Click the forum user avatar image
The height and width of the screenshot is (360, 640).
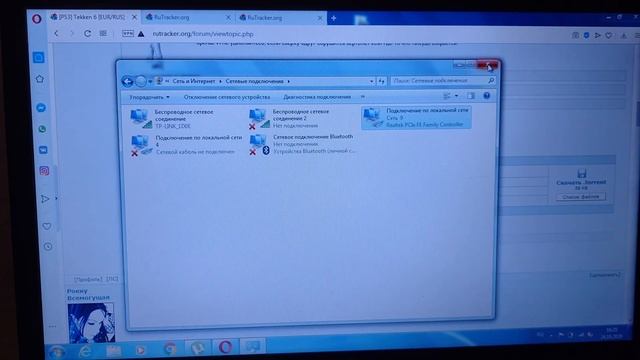(x=91, y=322)
